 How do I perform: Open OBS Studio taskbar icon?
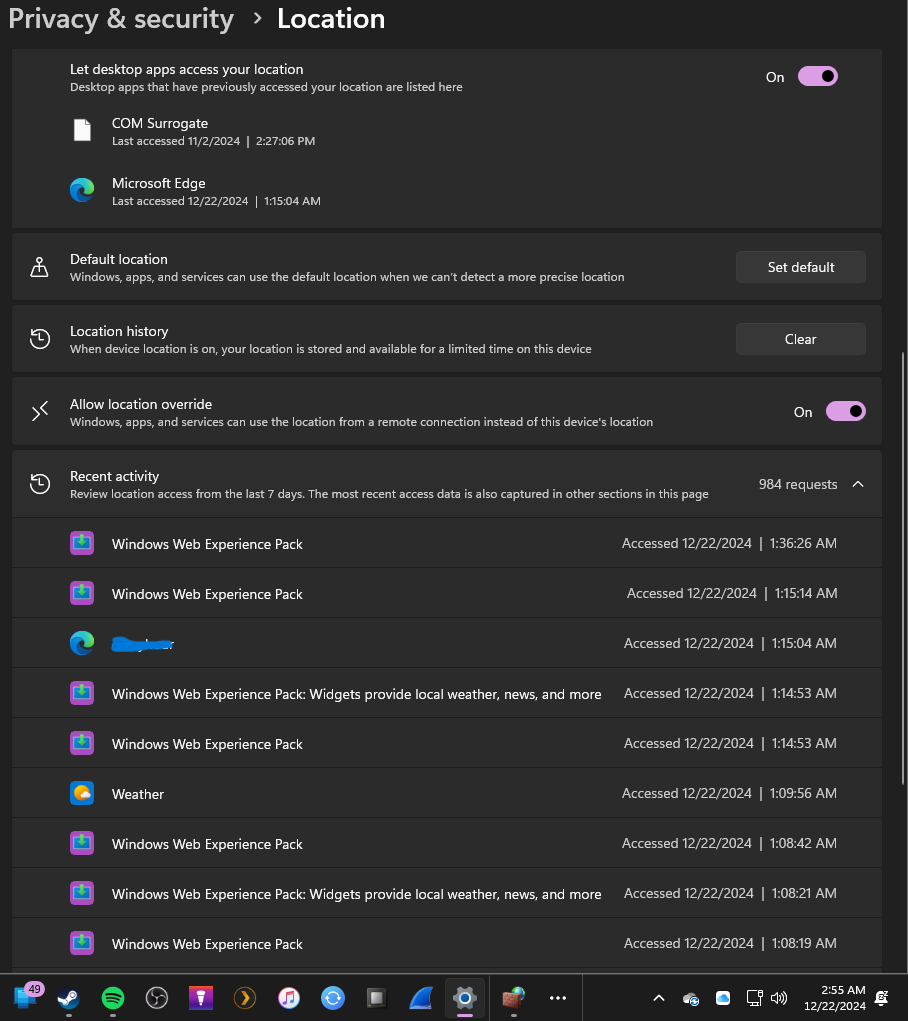click(x=157, y=997)
